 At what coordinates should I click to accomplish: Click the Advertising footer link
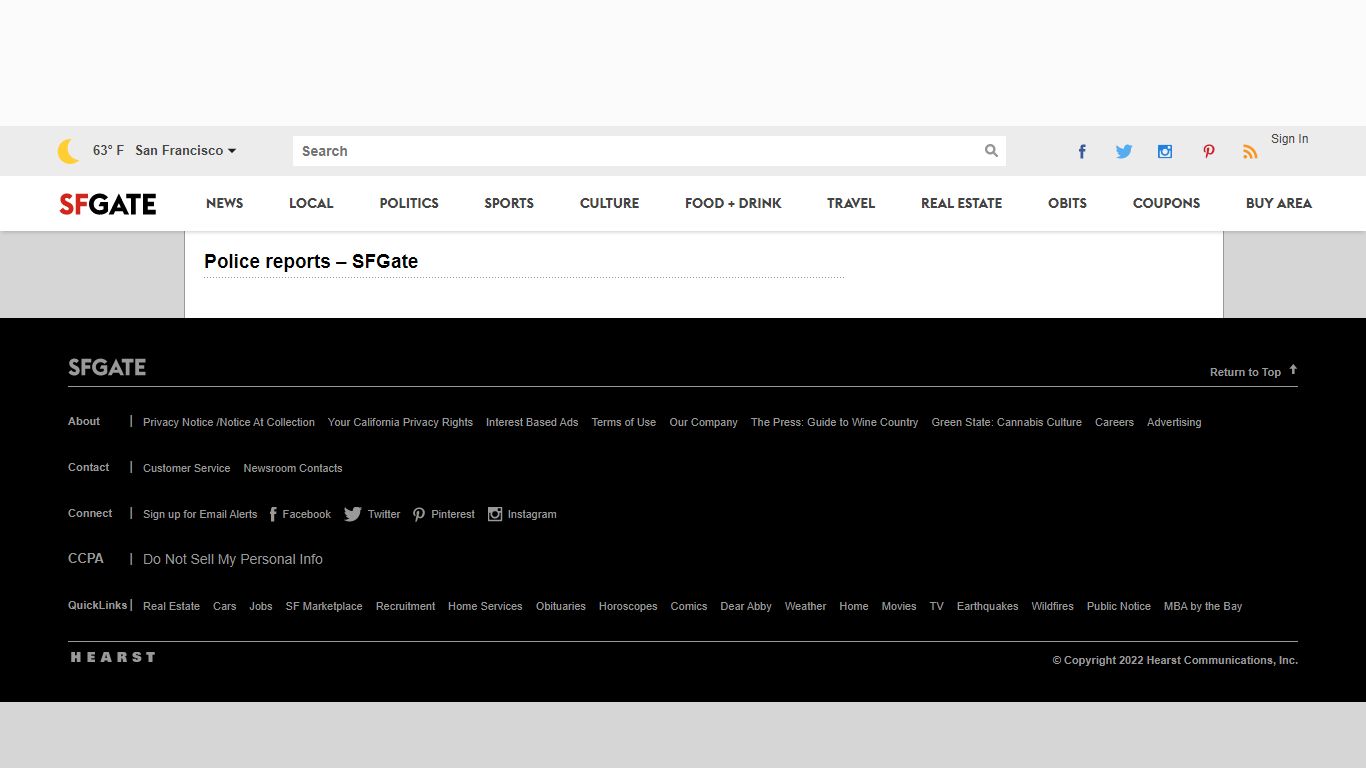pos(1174,422)
